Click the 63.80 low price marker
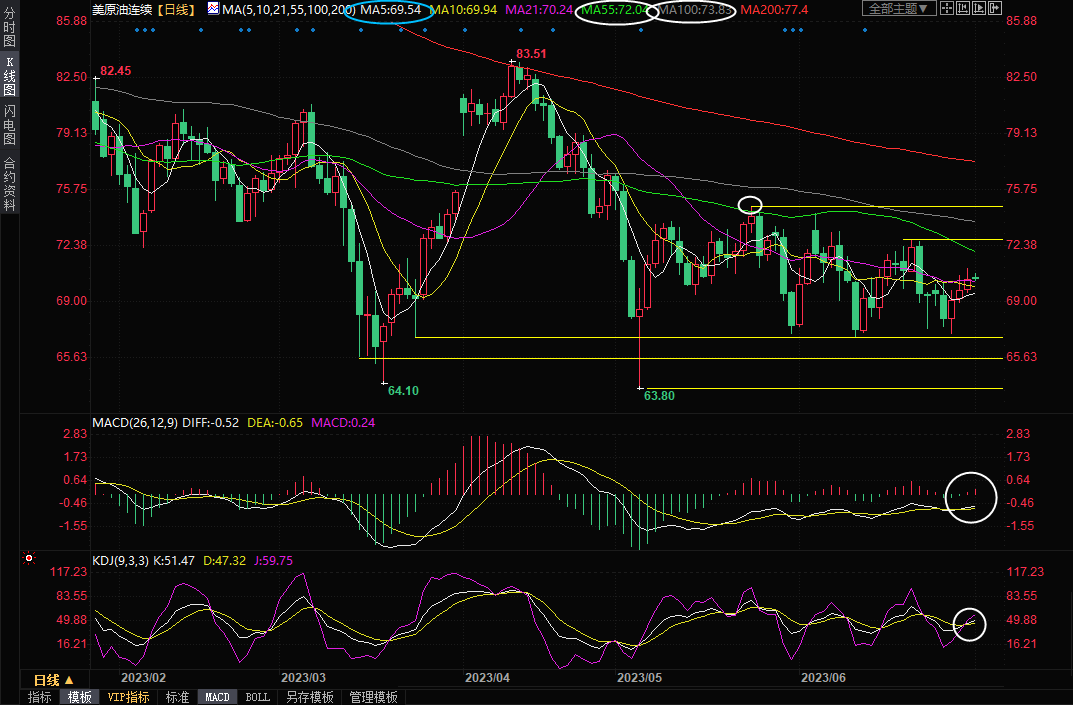This screenshot has width=1073, height=705. point(659,396)
